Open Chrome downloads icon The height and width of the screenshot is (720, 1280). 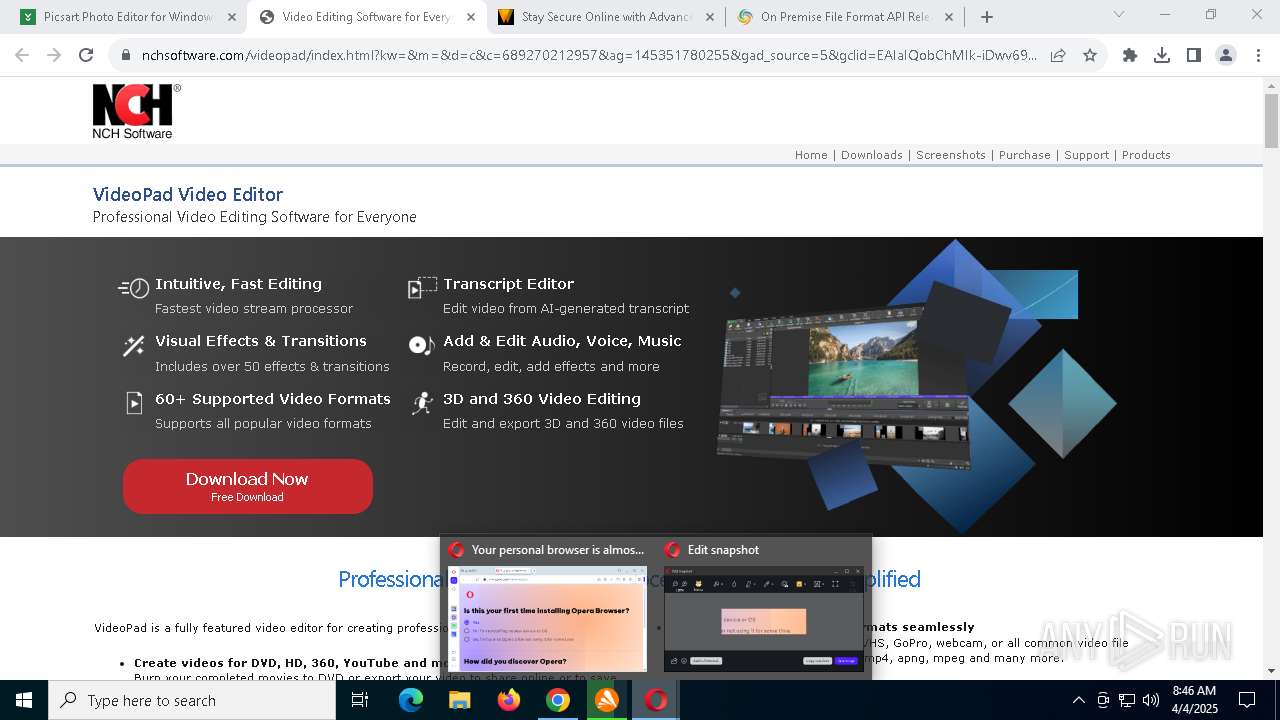(1162, 56)
